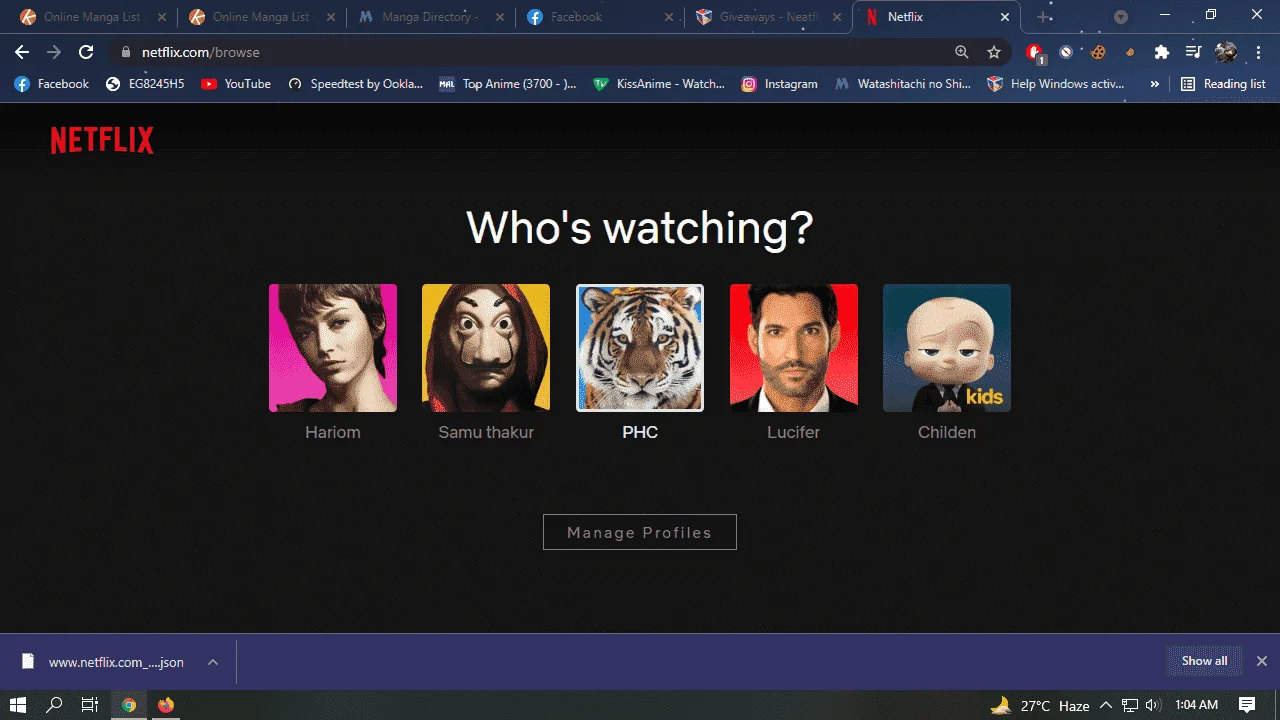
Task: Select the Hariom profile avatar
Action: pos(333,348)
